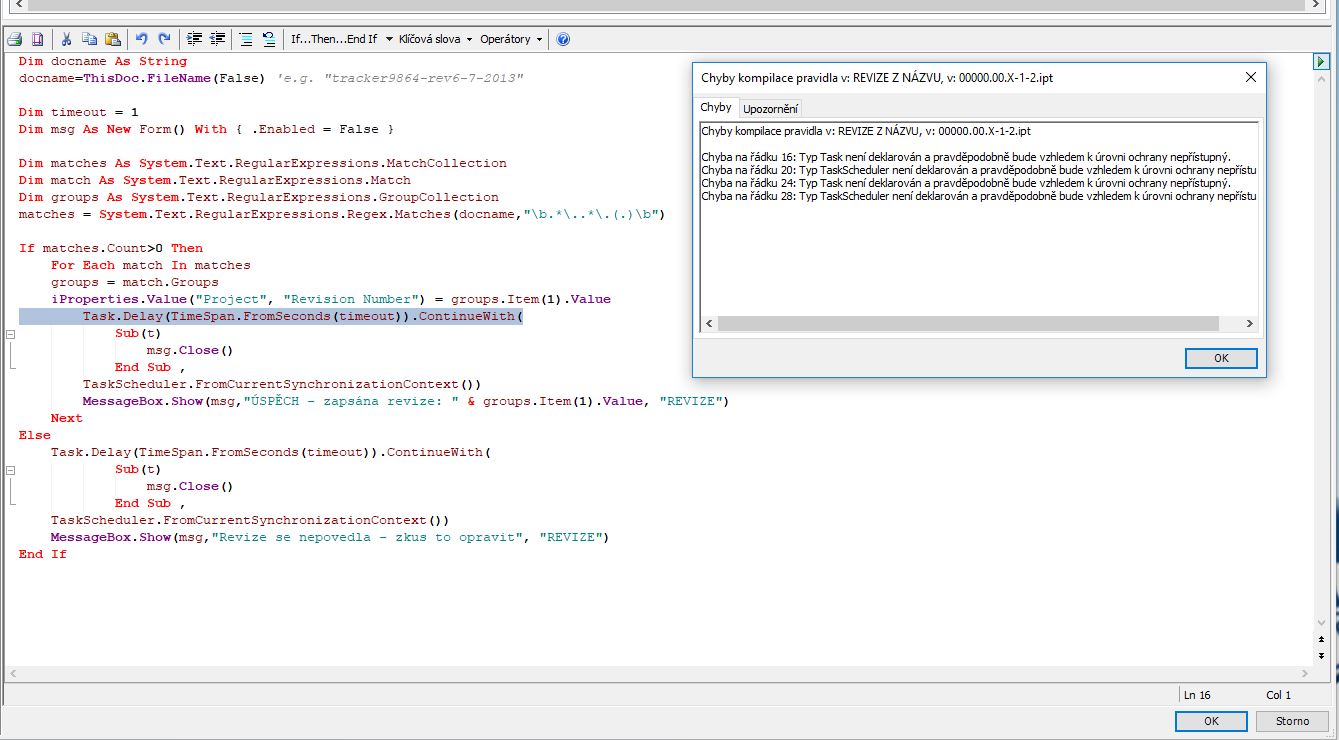Screen dimensions: 1339x740
Task: Click the green run arrow at editor top-right
Action: tap(1321, 62)
